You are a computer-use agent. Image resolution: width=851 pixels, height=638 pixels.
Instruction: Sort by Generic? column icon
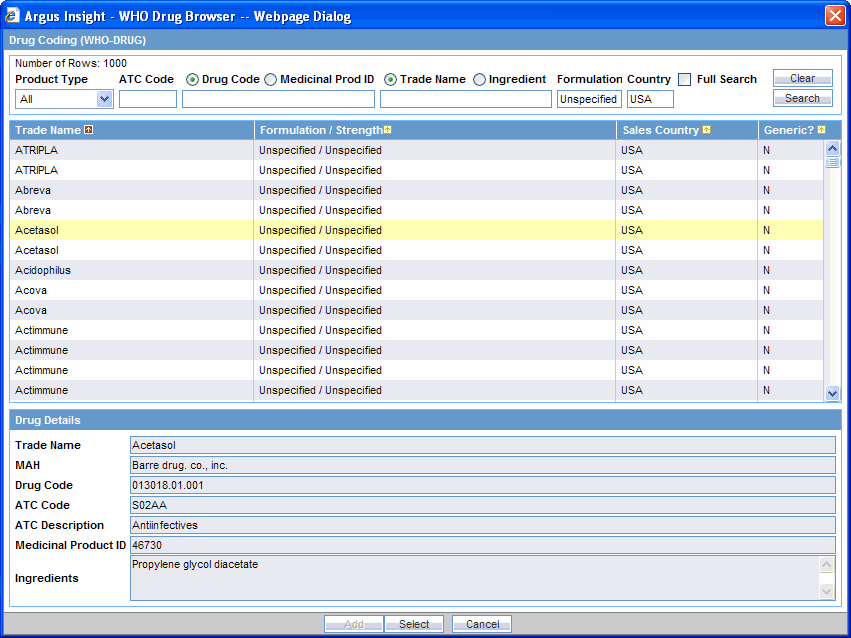(821, 130)
